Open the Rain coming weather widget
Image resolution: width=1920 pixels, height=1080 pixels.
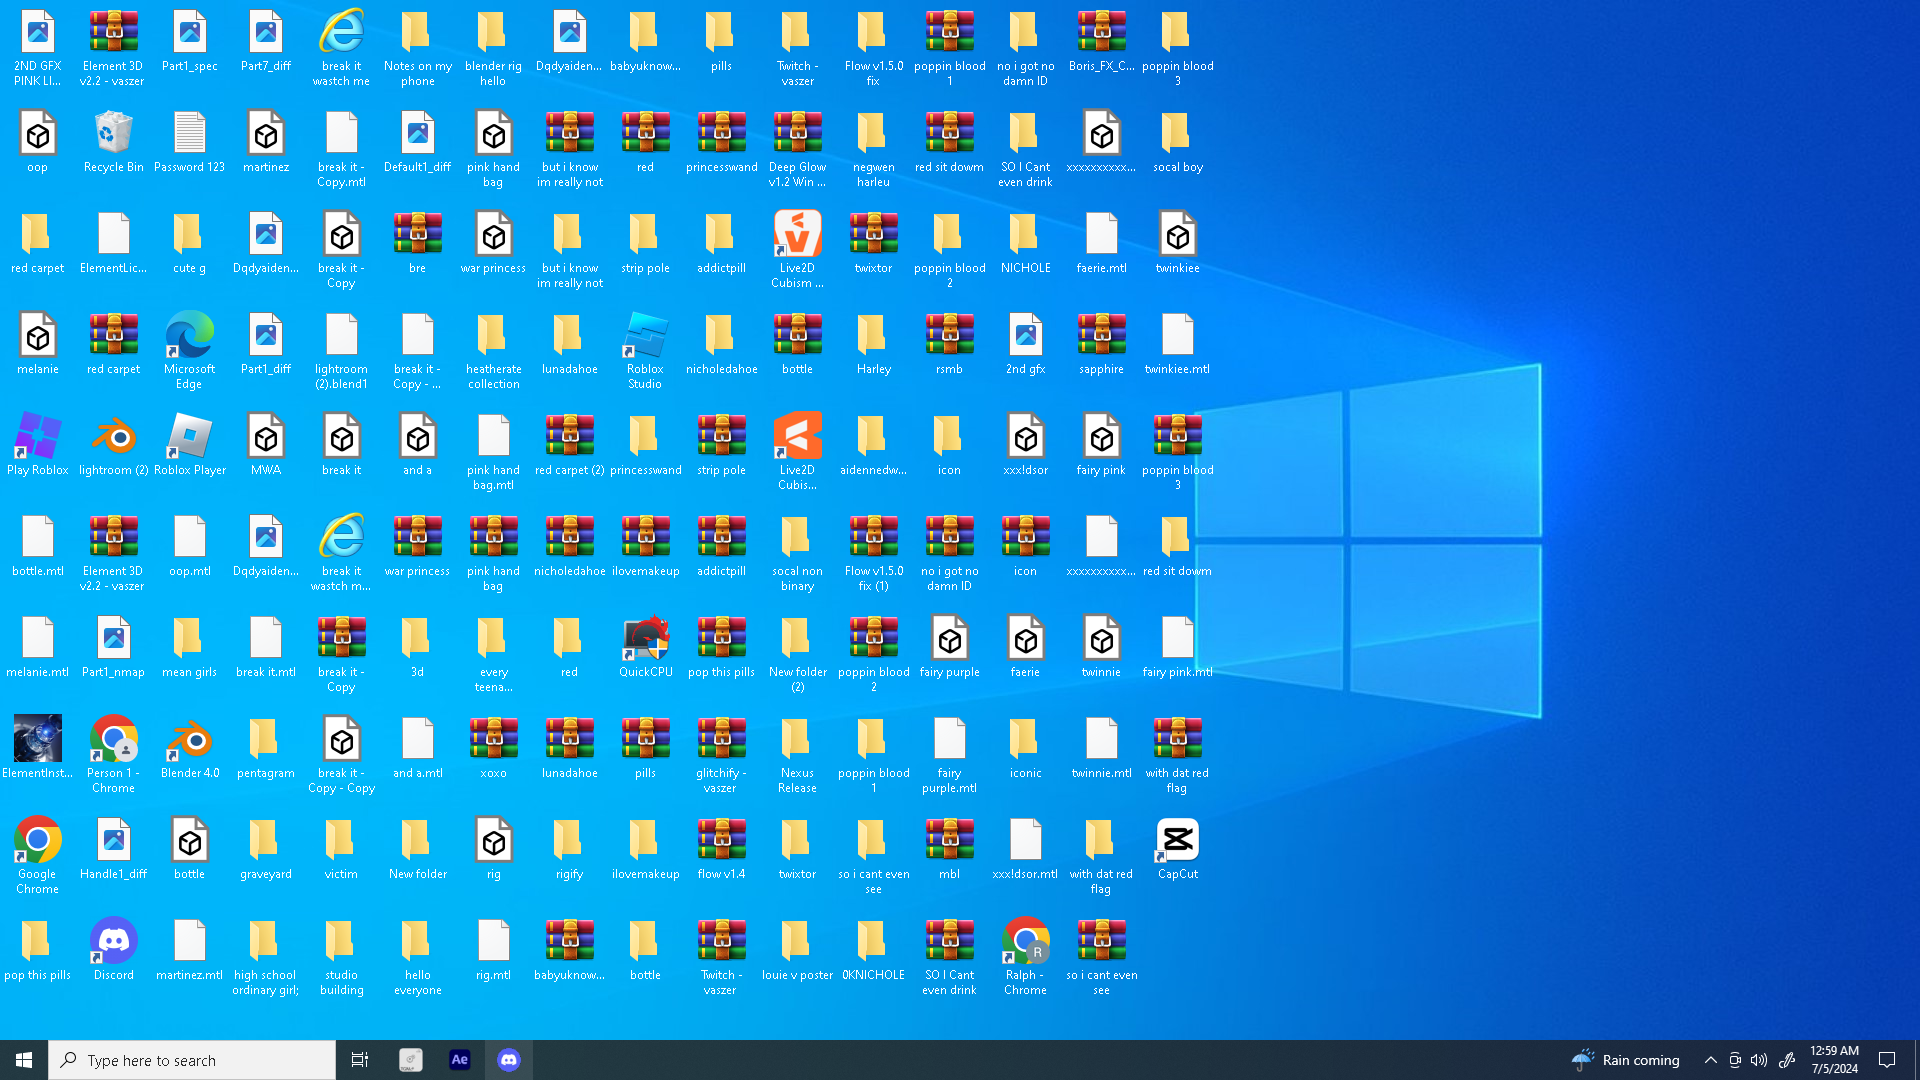[x=1626, y=1060]
